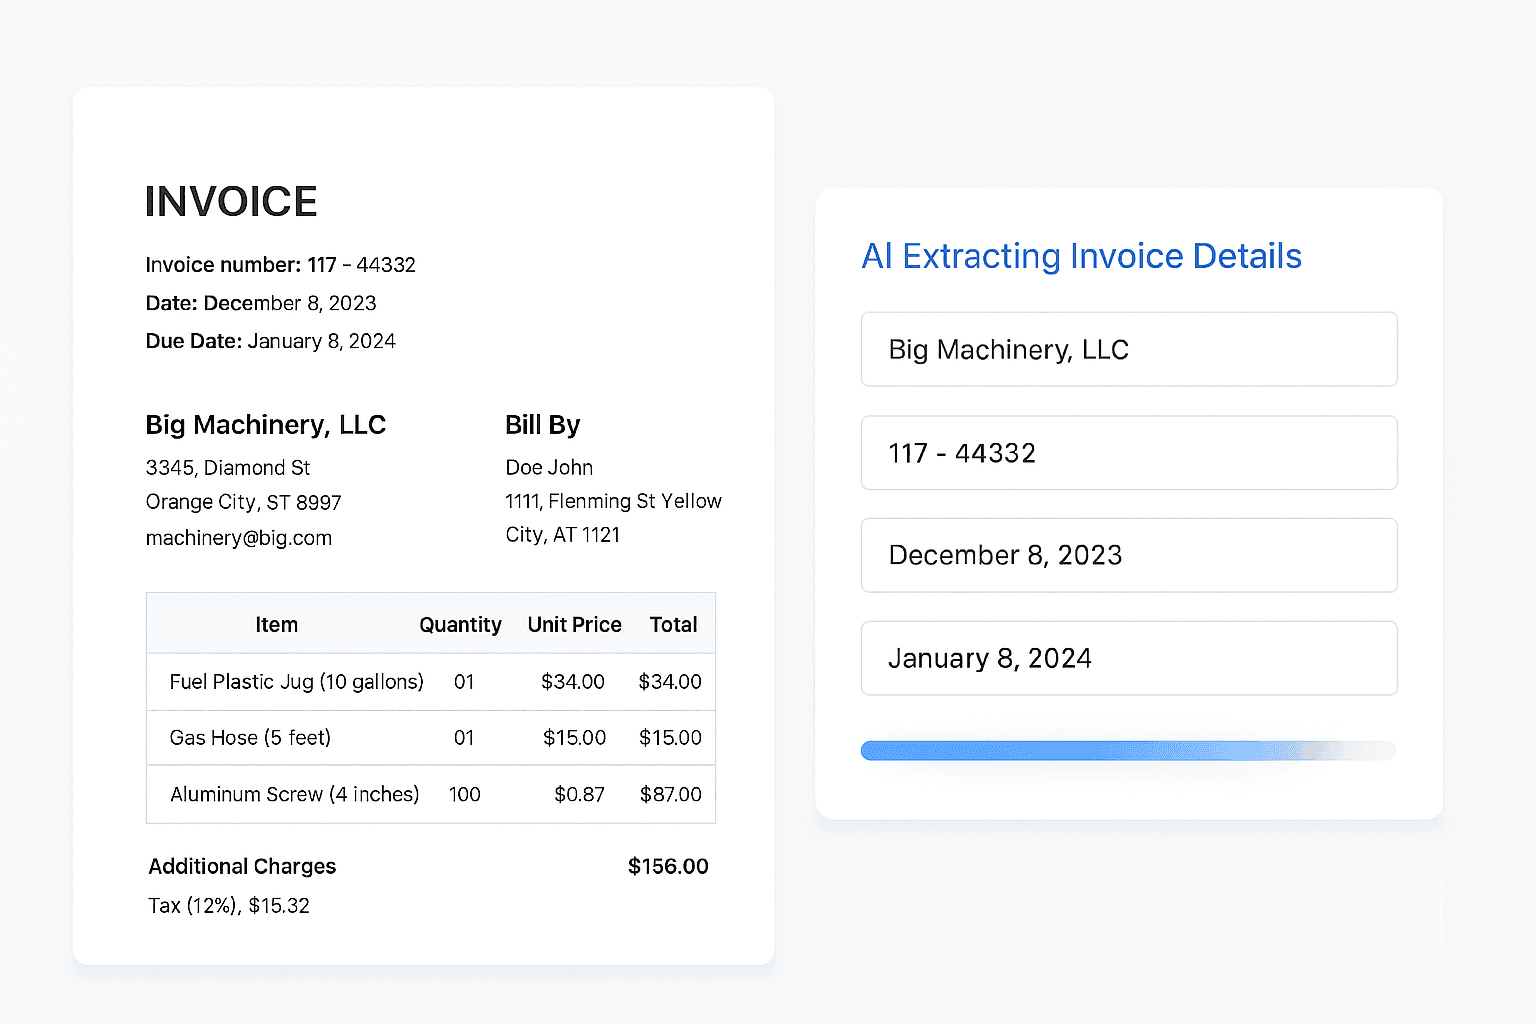Click the $87.00 total cell
Viewport: 1536px width, 1024px height.
coord(670,795)
